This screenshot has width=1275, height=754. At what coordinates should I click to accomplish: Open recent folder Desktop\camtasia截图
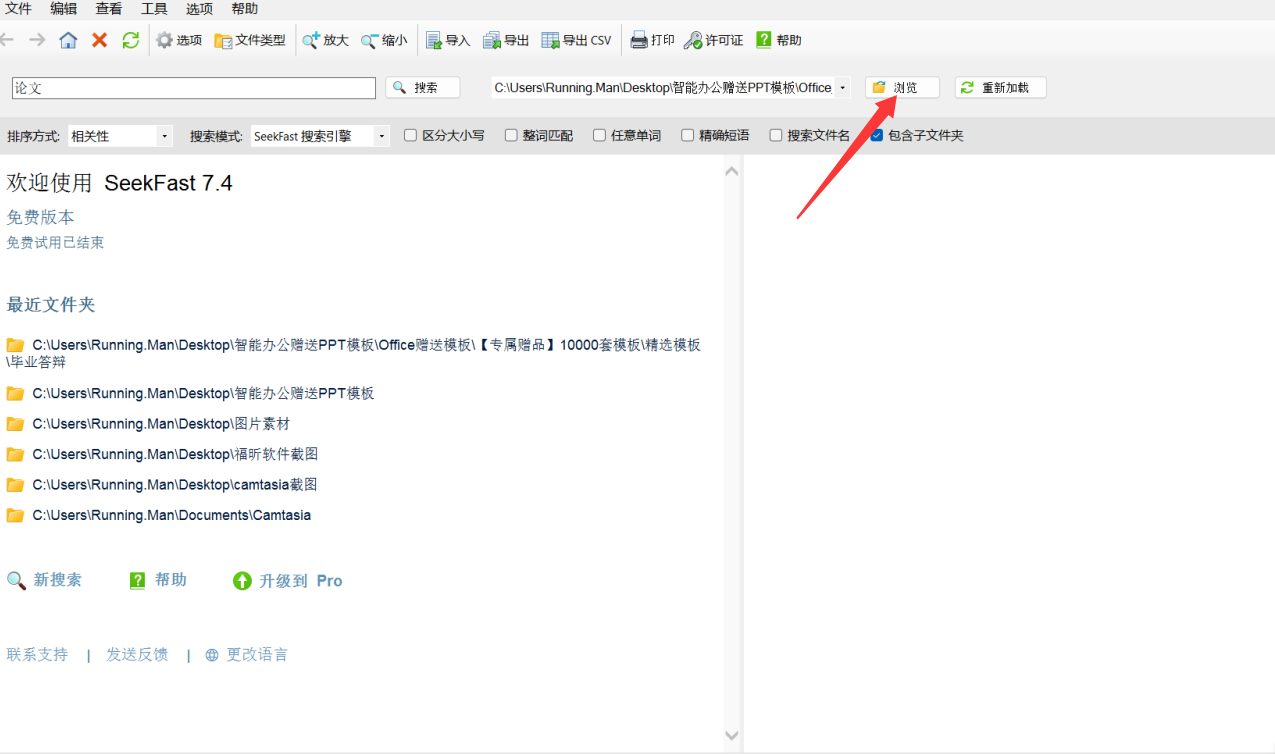[175, 484]
